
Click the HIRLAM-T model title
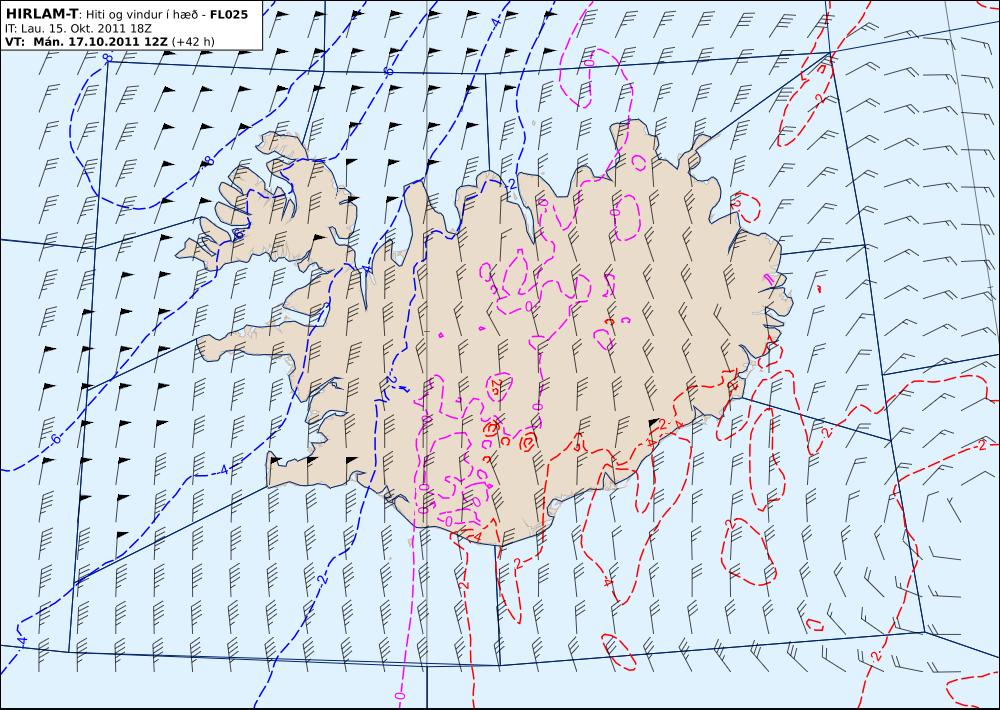click(41, 14)
